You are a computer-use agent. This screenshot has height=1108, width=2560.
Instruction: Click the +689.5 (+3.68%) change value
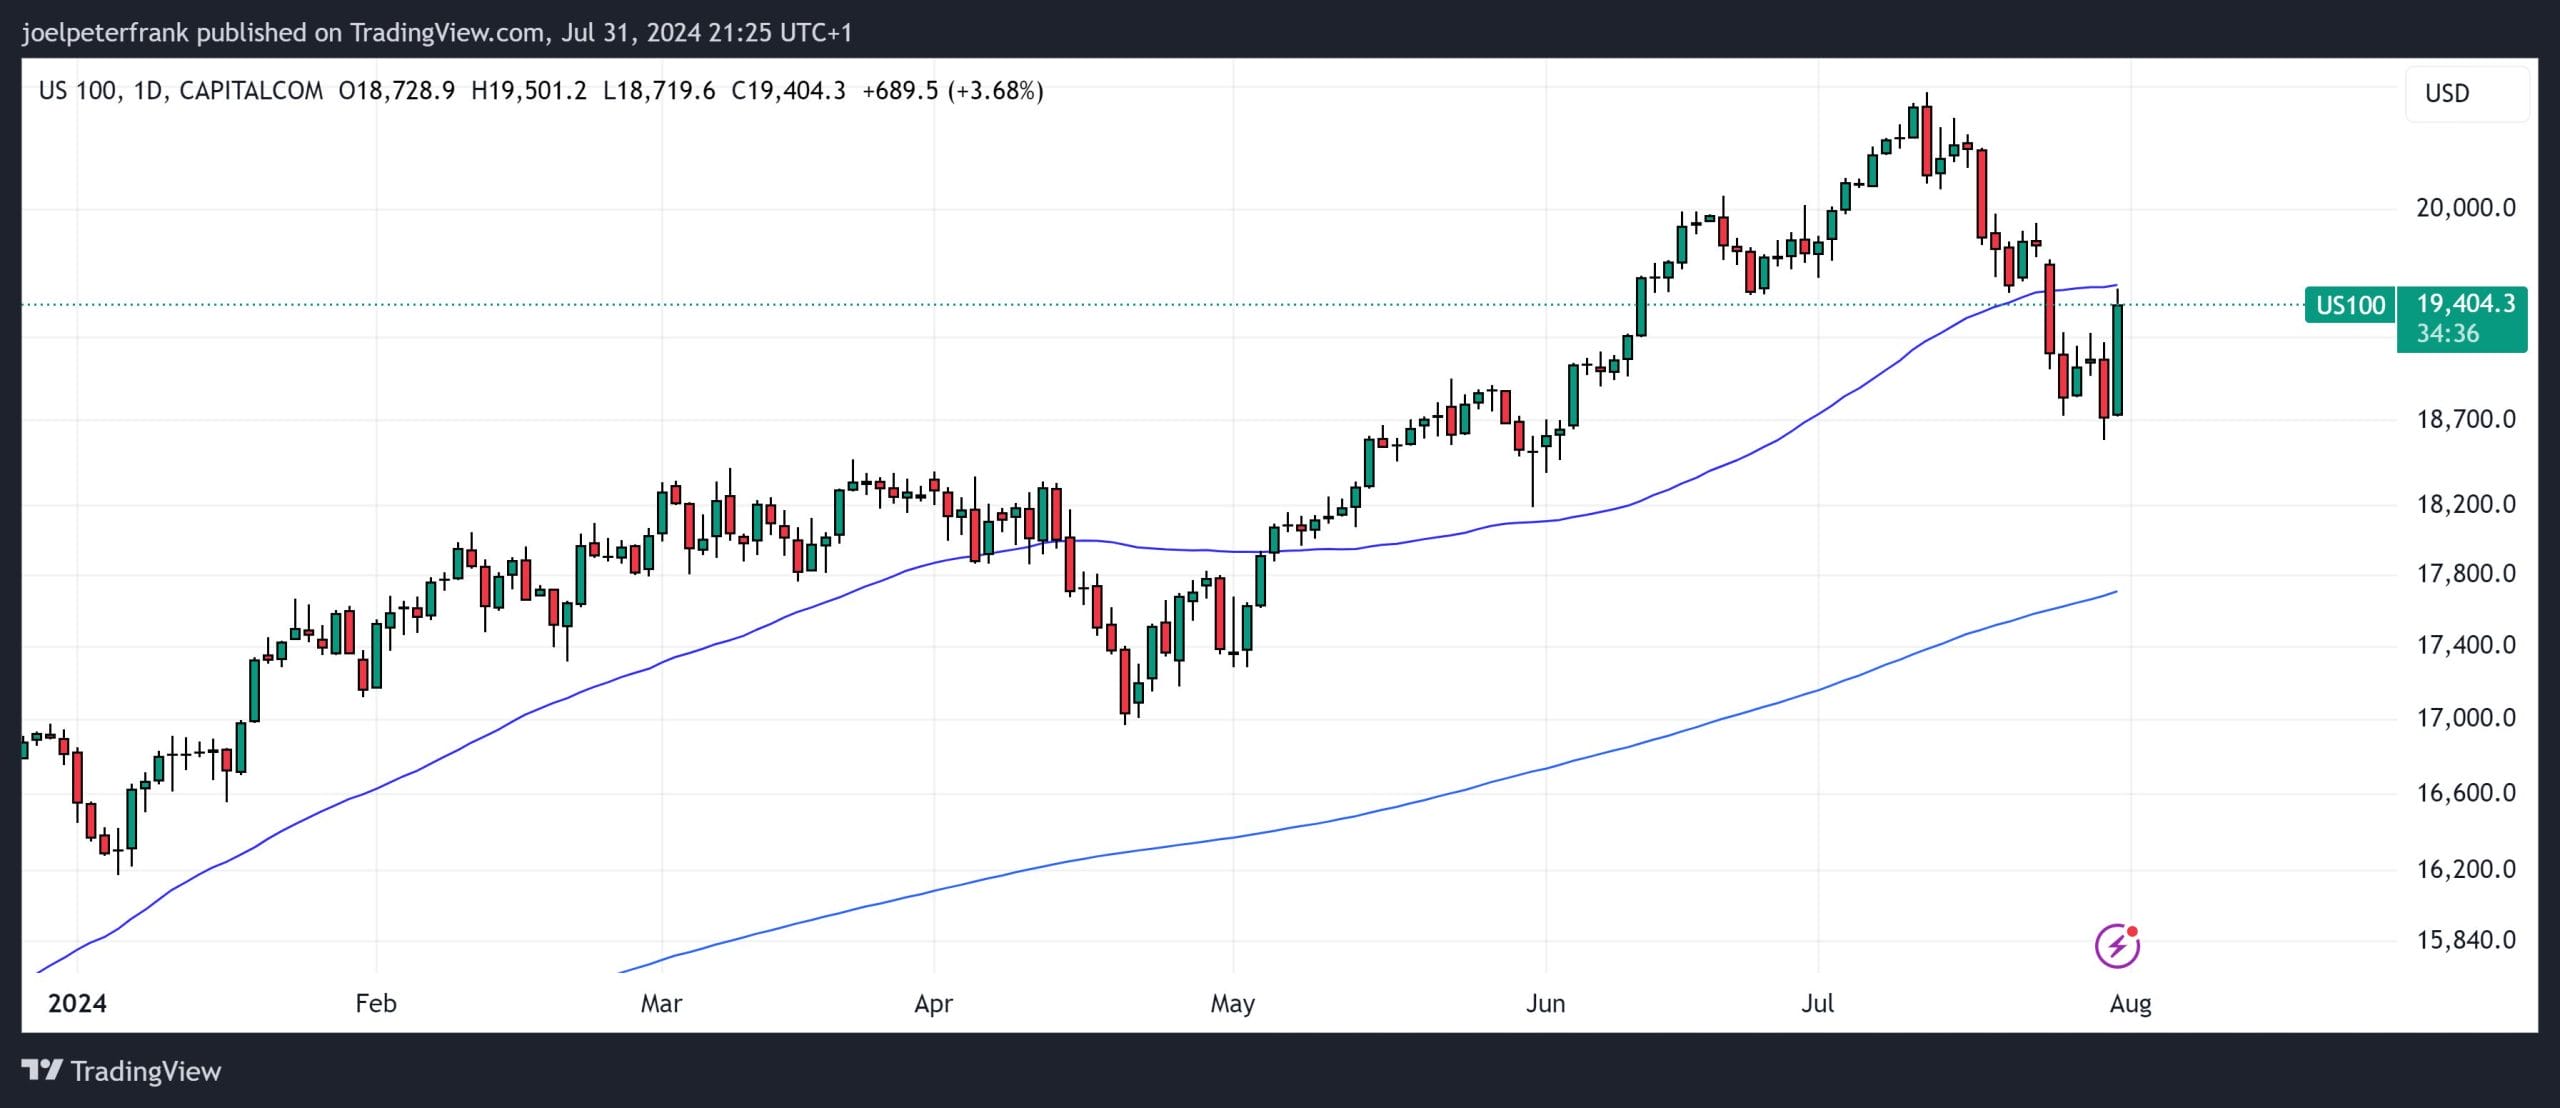tap(953, 91)
